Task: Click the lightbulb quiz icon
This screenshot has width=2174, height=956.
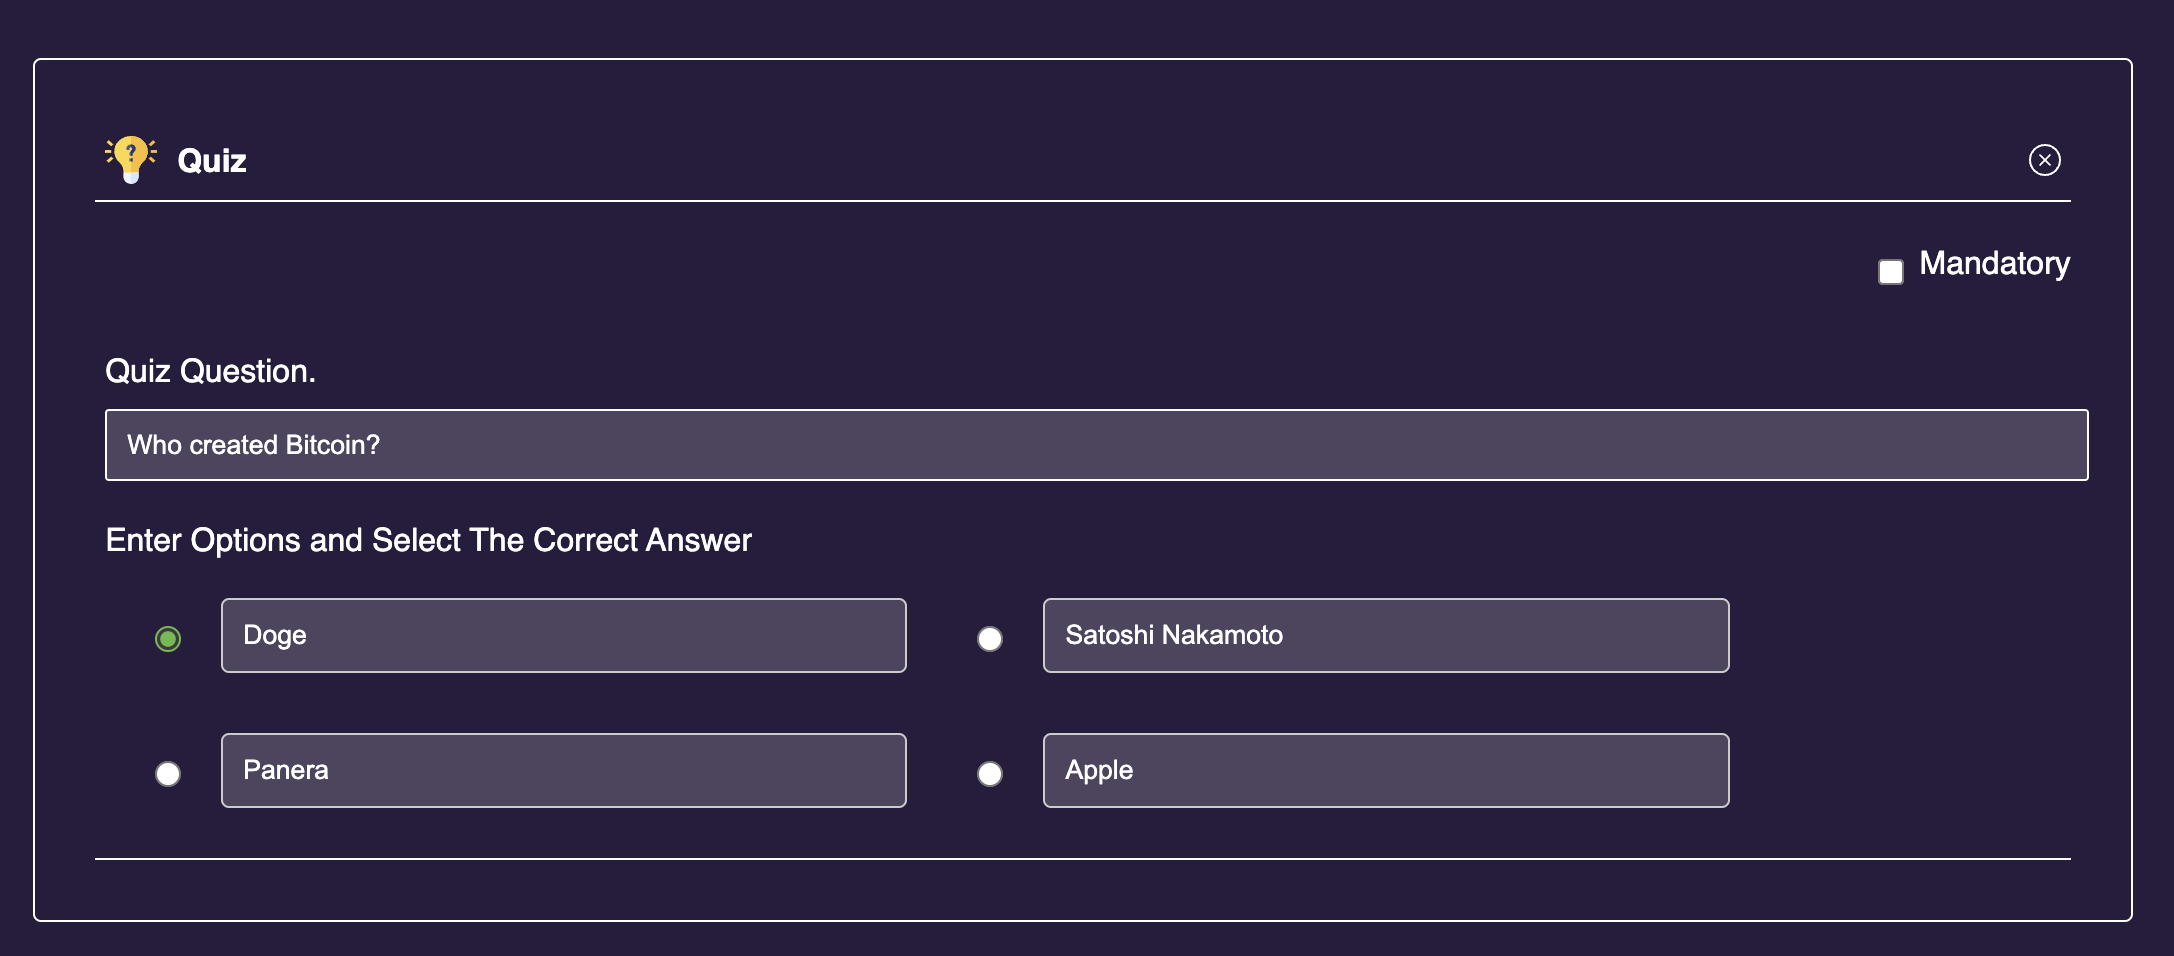Action: pyautogui.click(x=131, y=160)
